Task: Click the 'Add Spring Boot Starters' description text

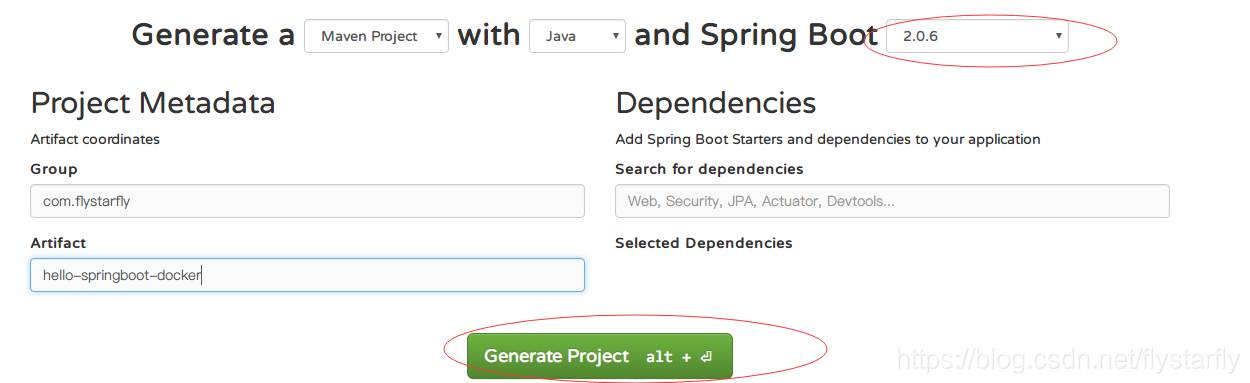Action: [828, 139]
